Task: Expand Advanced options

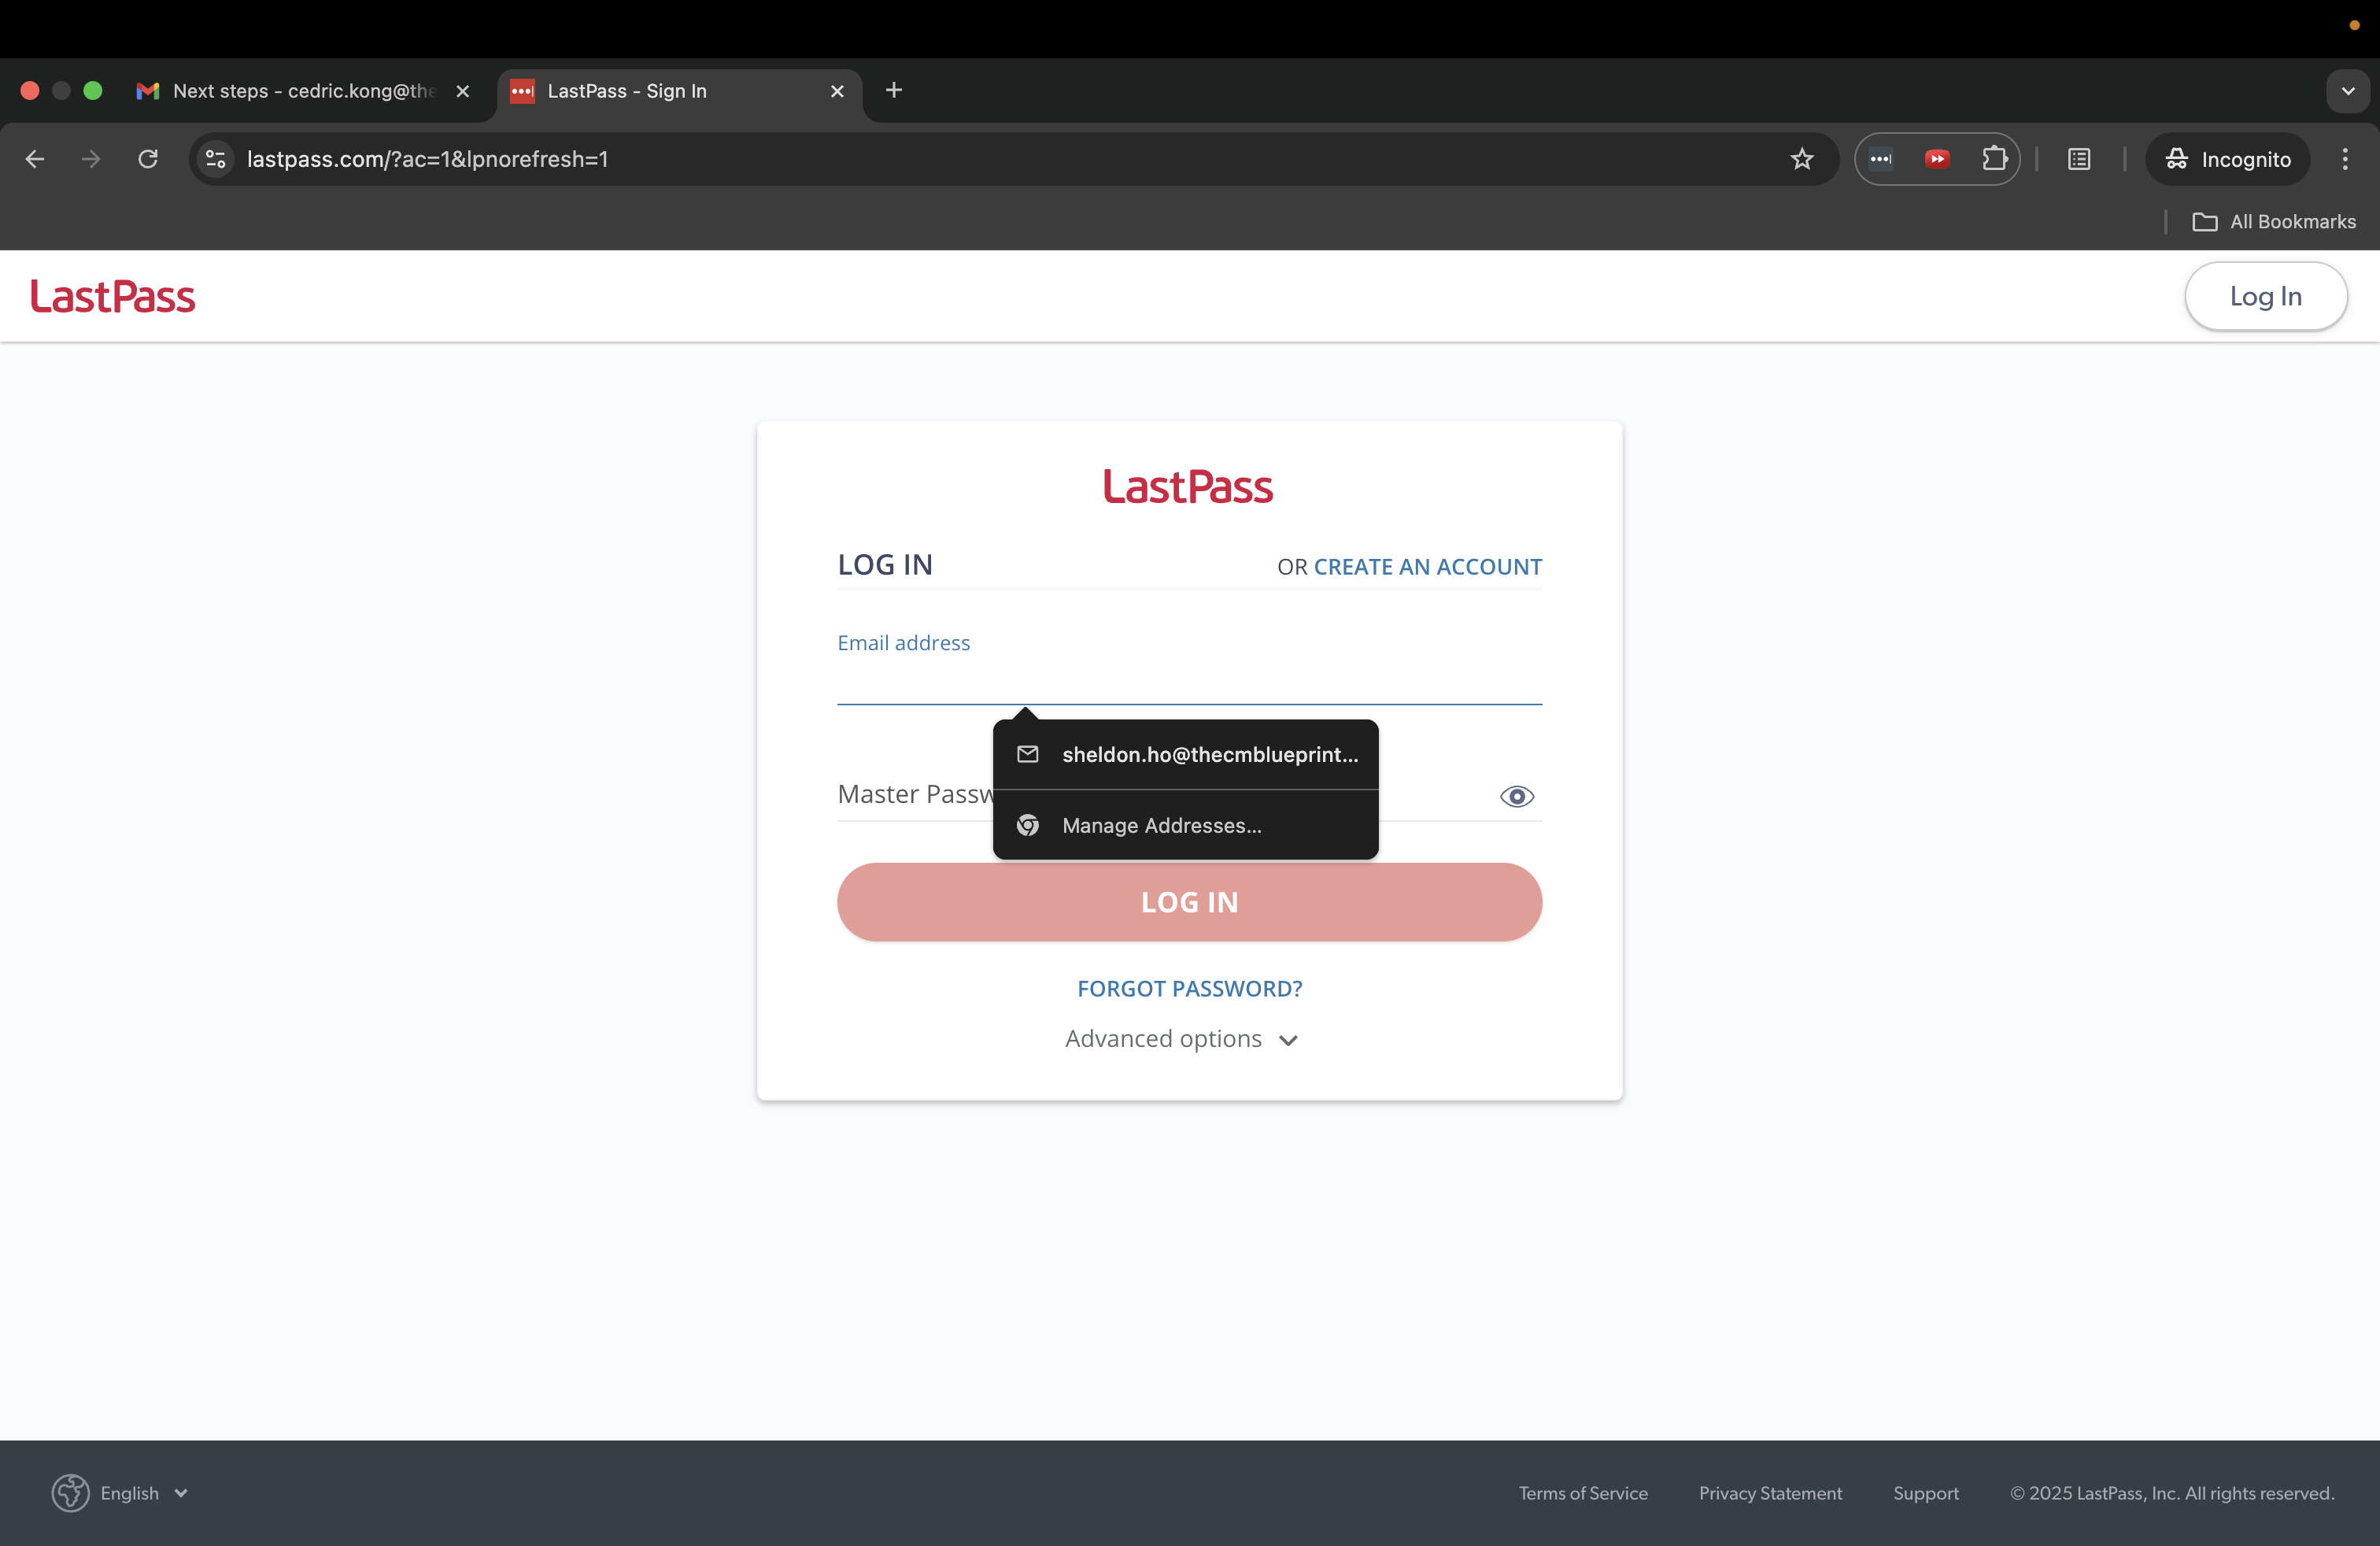Action: [1181, 1039]
